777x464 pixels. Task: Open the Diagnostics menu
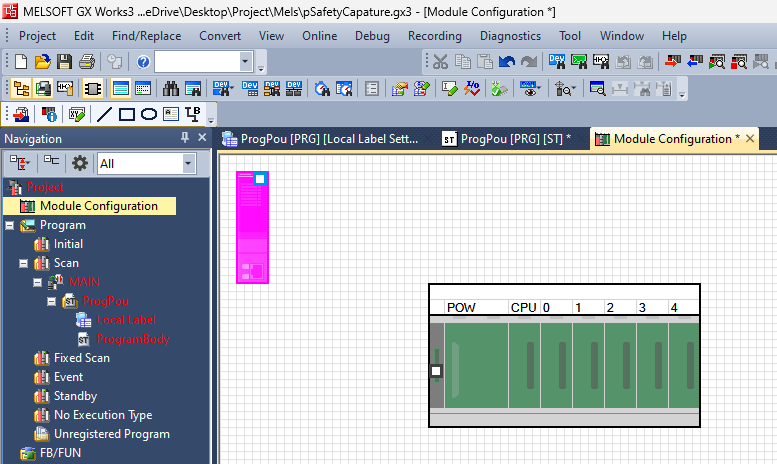pos(510,35)
